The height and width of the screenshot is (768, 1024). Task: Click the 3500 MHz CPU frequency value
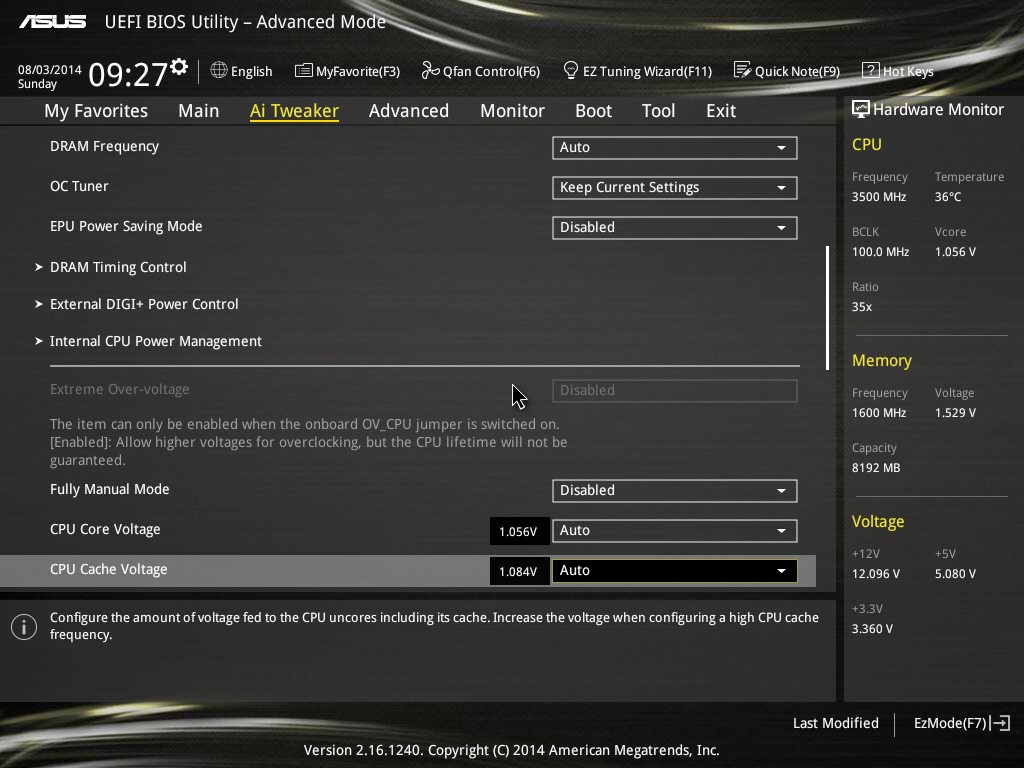tap(879, 197)
